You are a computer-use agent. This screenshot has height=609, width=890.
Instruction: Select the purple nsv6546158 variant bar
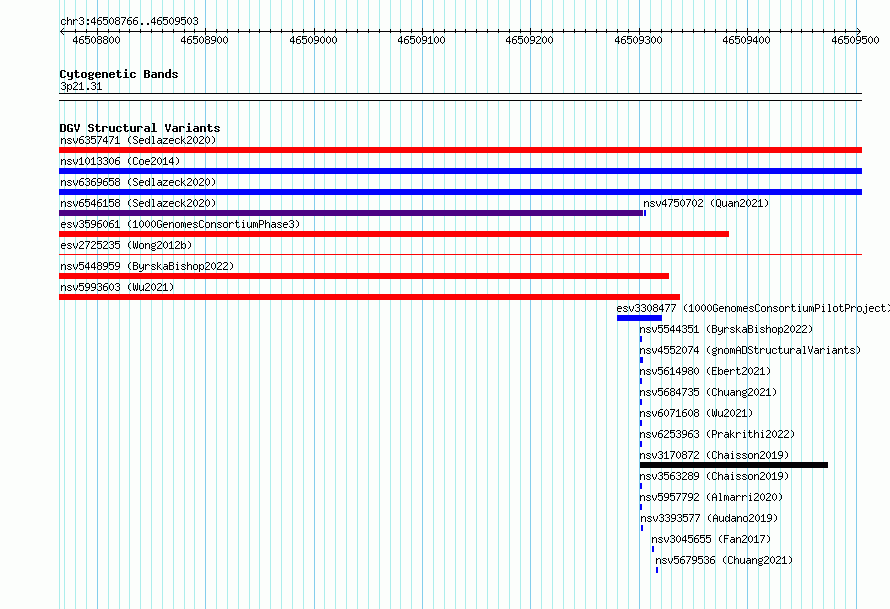click(351, 213)
